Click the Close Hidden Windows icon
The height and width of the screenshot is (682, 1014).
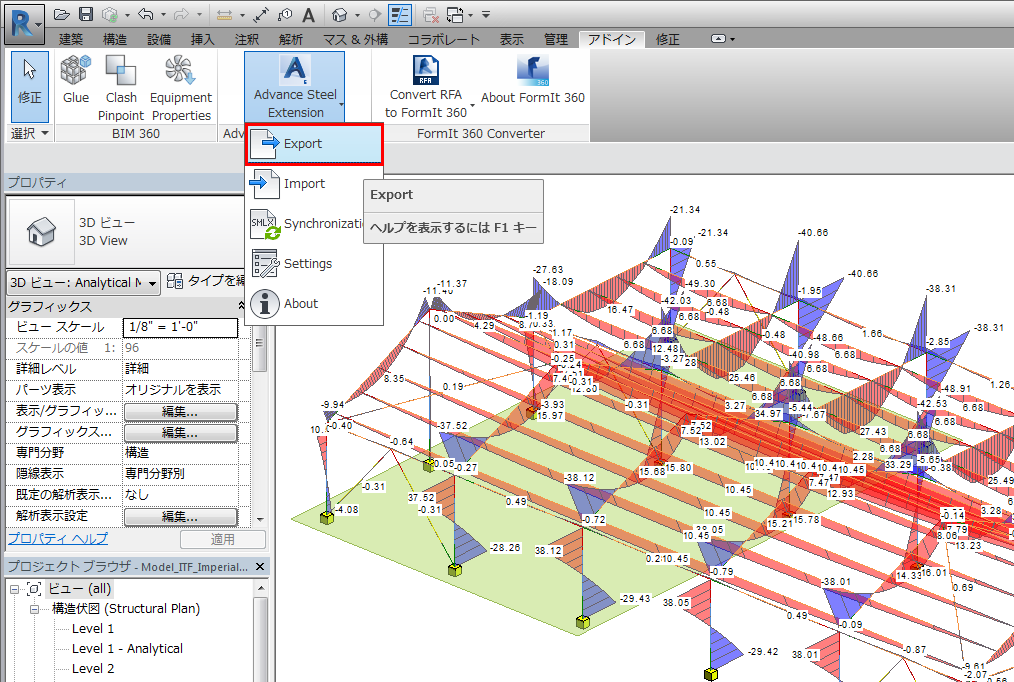click(x=431, y=14)
